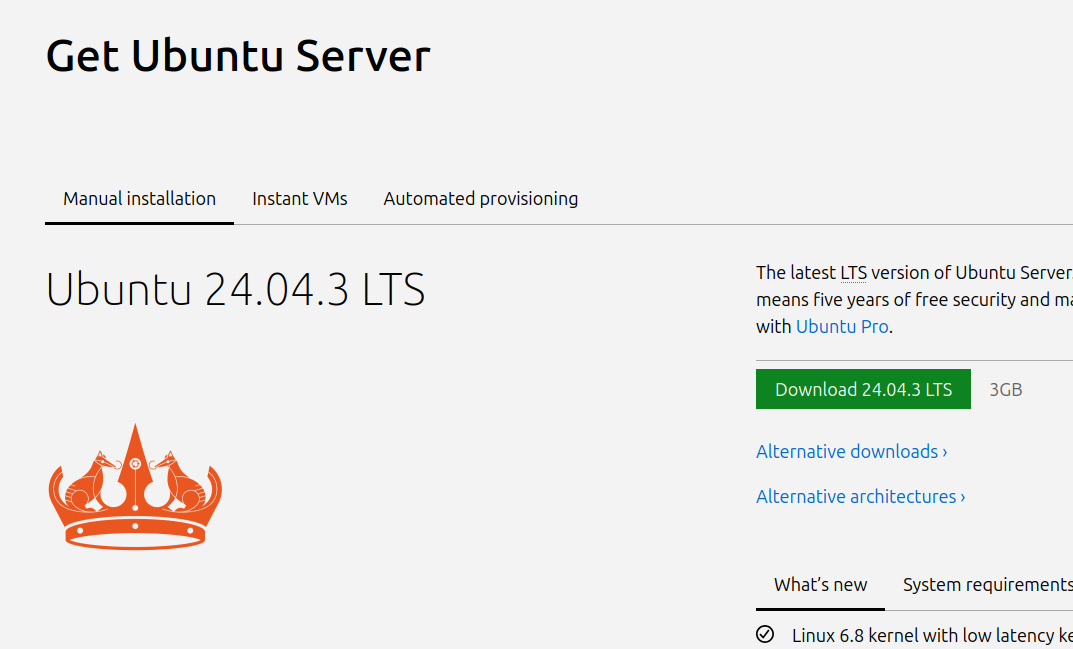The height and width of the screenshot is (649, 1073).
Task: Click the Linux 6.8 kernel feature text
Action: (932, 635)
